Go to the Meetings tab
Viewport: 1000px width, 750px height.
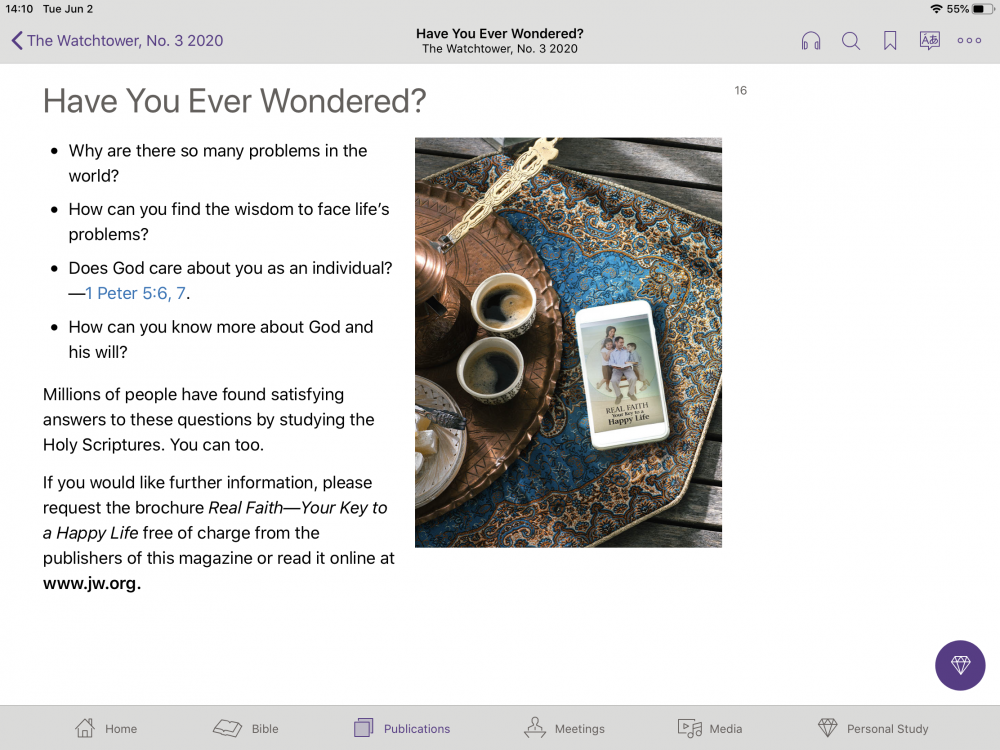(564, 728)
